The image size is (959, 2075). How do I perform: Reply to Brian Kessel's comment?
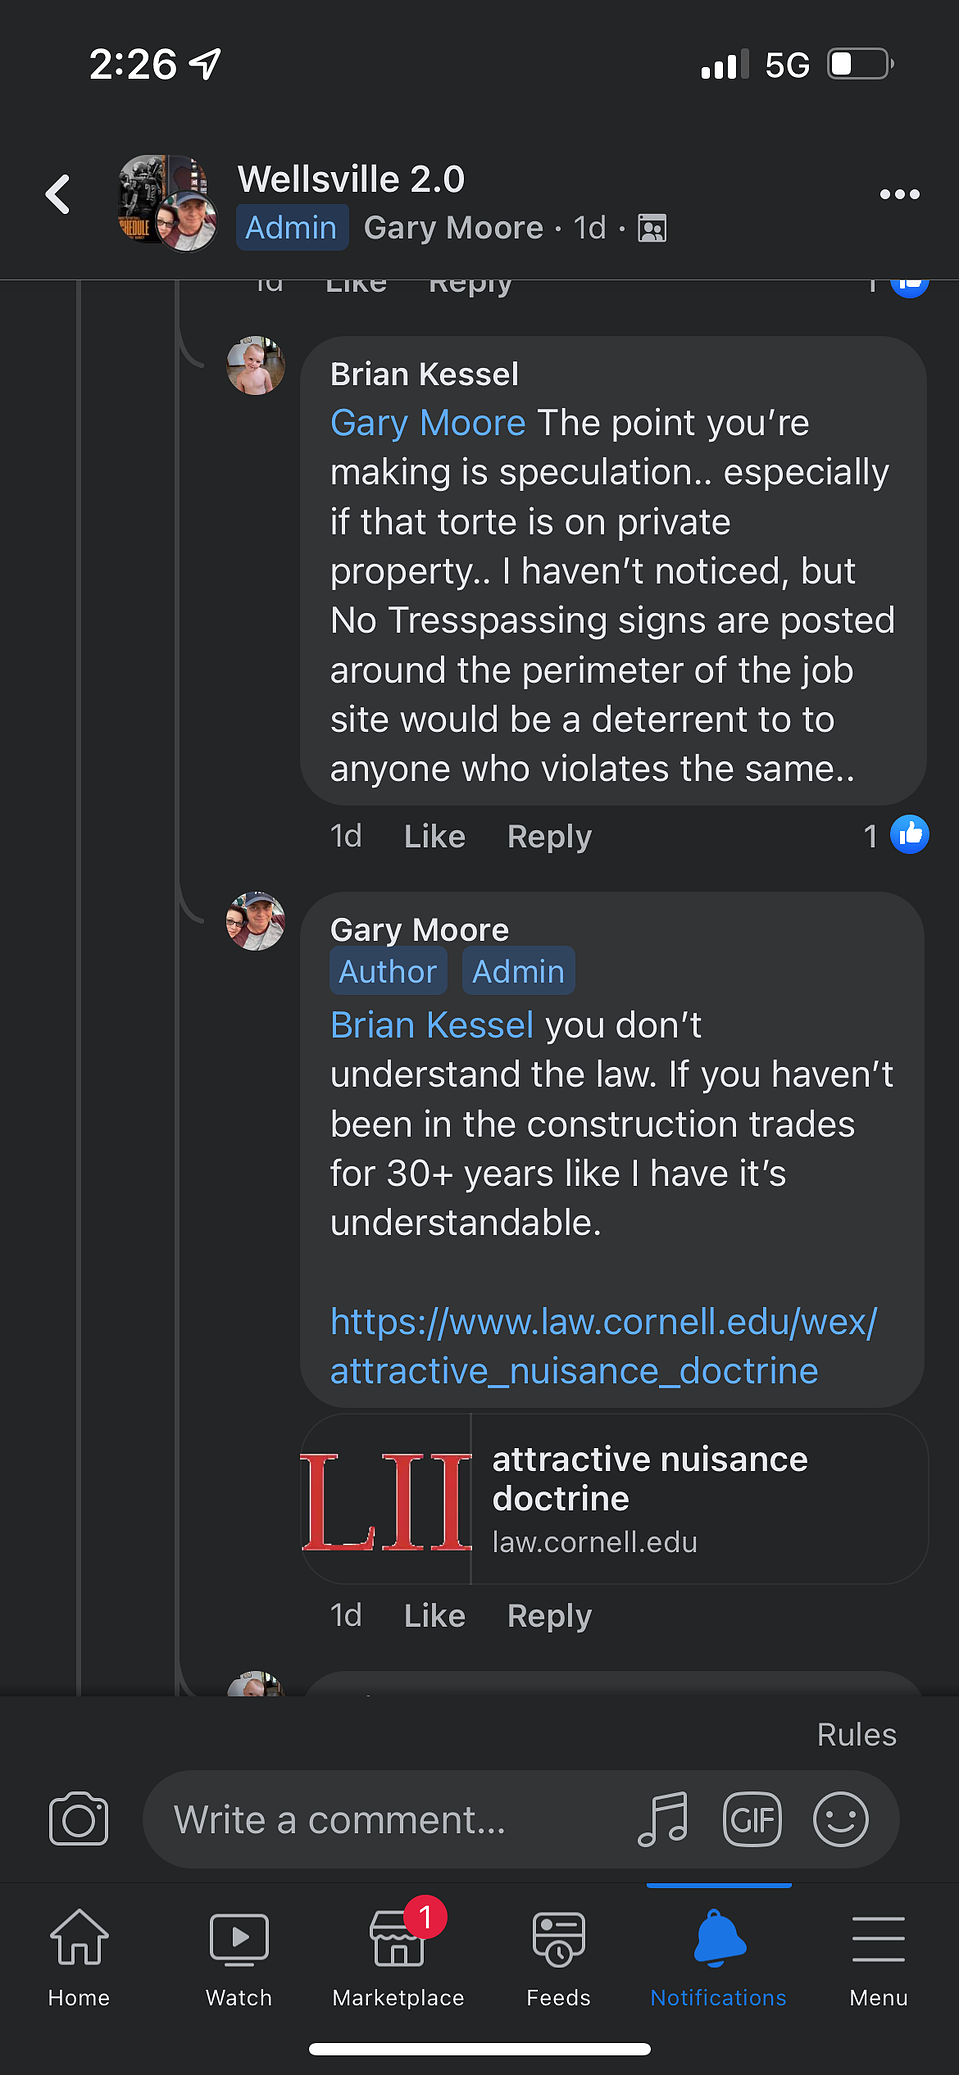[x=549, y=836]
